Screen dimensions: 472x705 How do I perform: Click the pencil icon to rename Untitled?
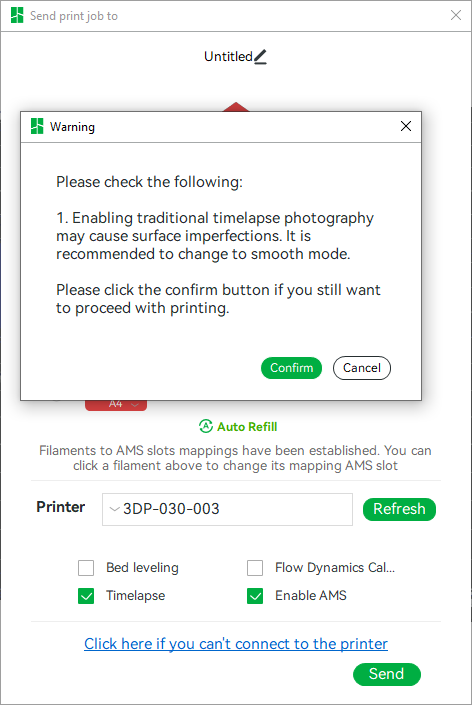pos(260,57)
